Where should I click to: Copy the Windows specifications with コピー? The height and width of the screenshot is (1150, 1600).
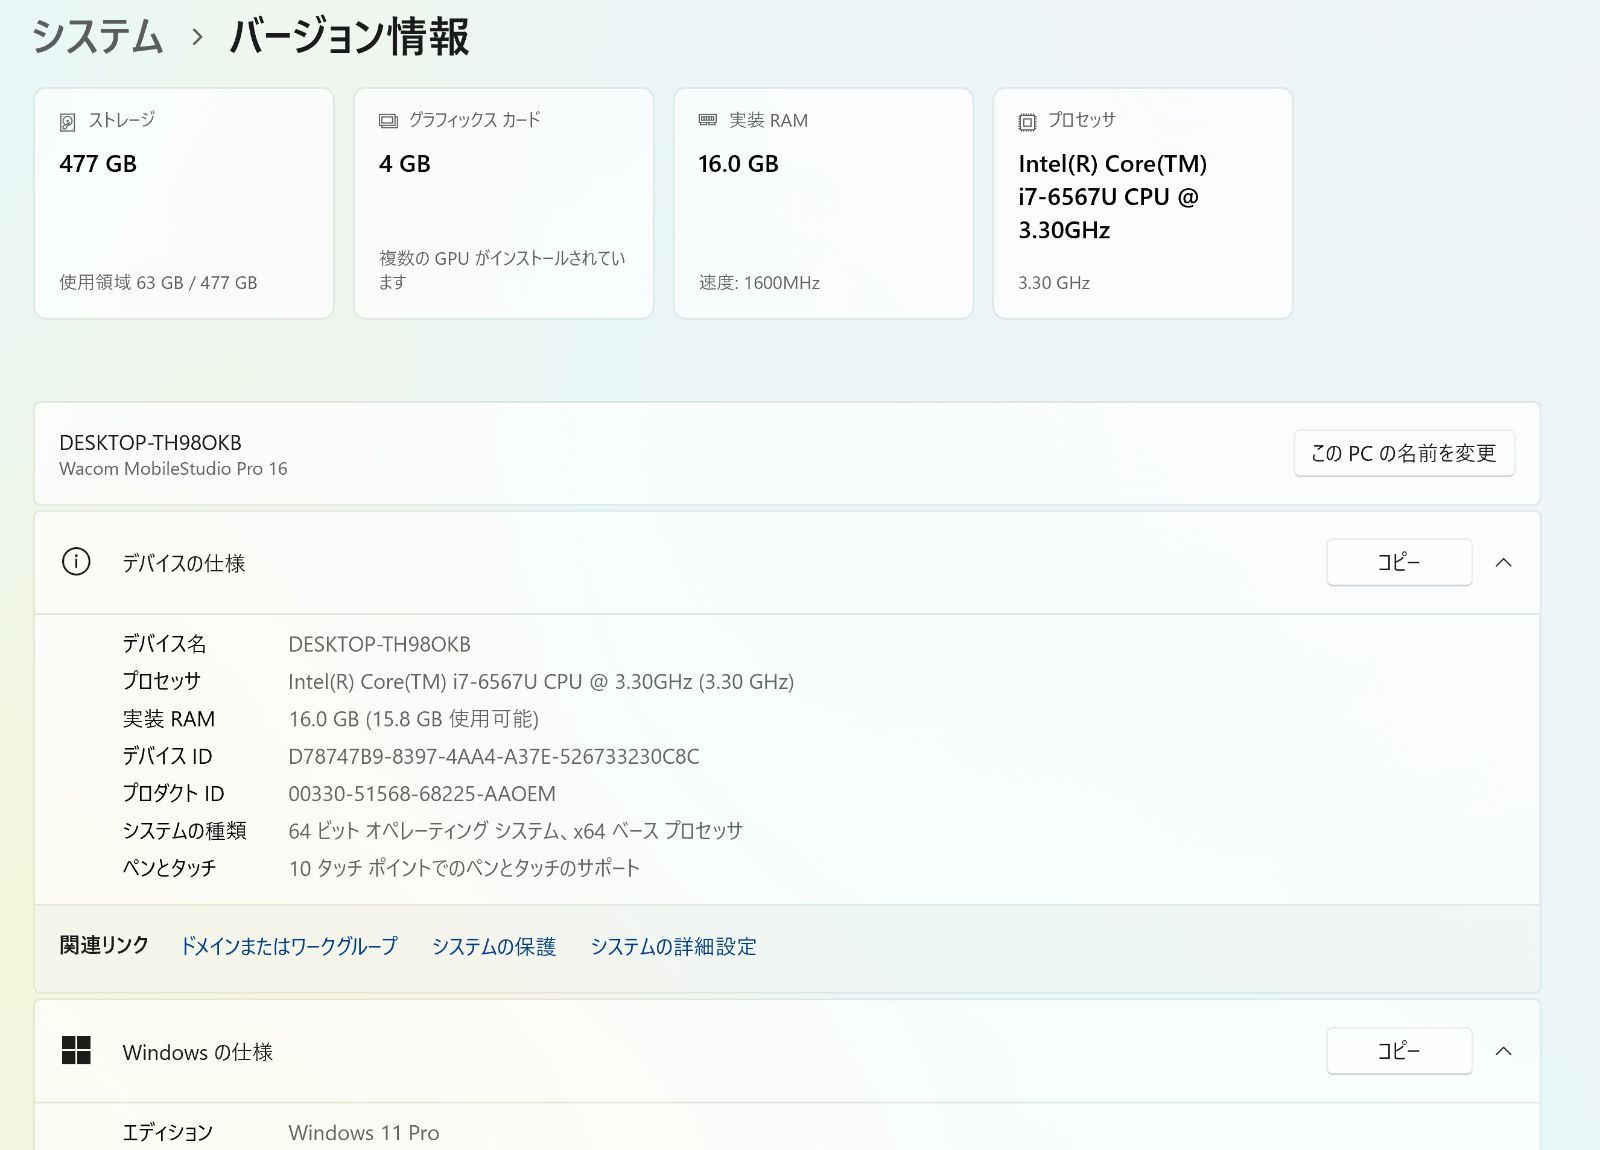coord(1398,1051)
